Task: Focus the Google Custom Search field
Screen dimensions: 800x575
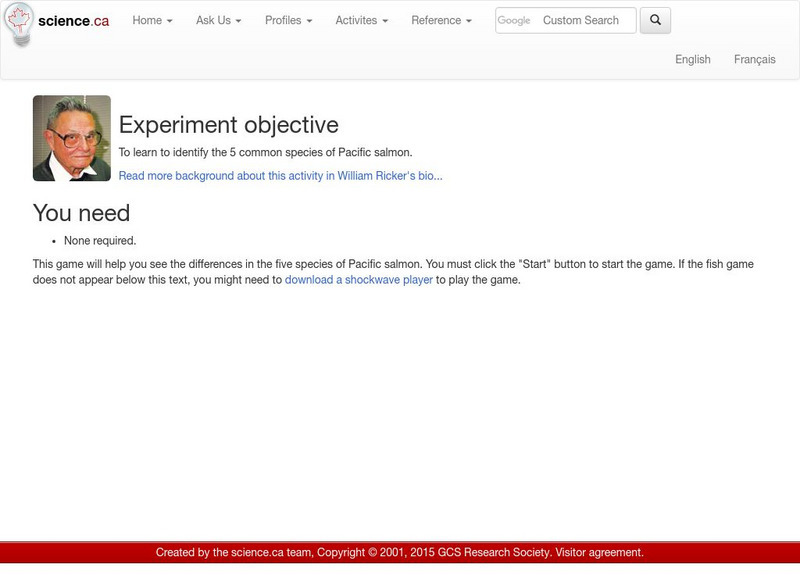Action: click(x=582, y=20)
